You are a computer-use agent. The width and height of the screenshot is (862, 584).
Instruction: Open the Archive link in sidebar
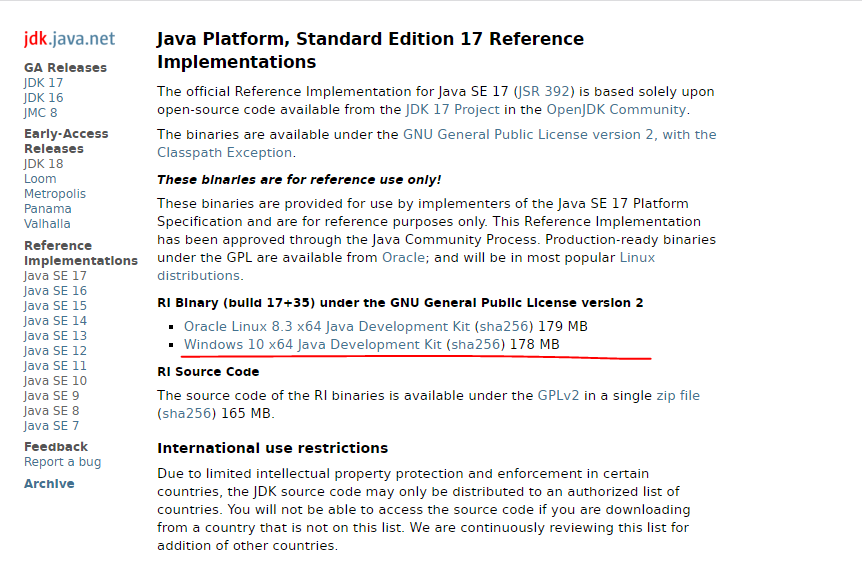tap(49, 484)
